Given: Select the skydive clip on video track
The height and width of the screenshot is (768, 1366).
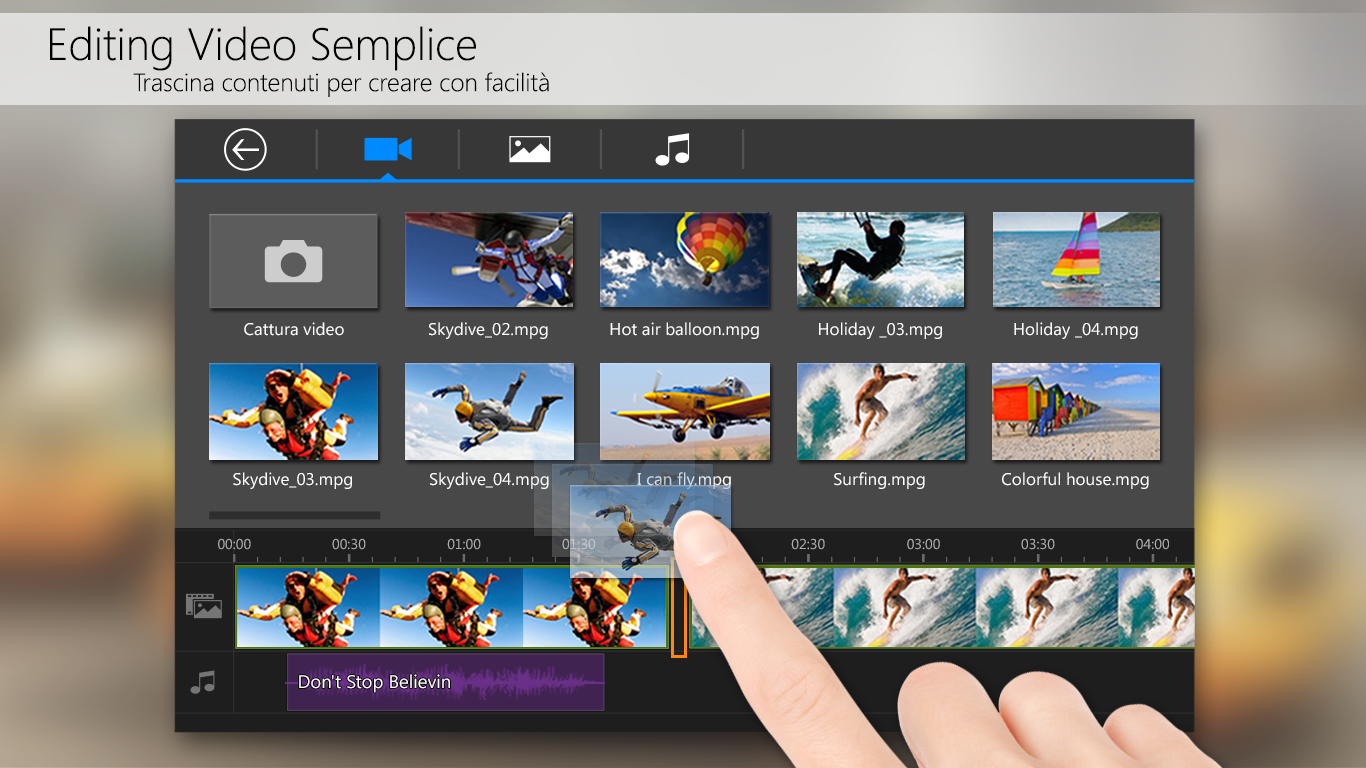Looking at the screenshot, I should (452, 607).
